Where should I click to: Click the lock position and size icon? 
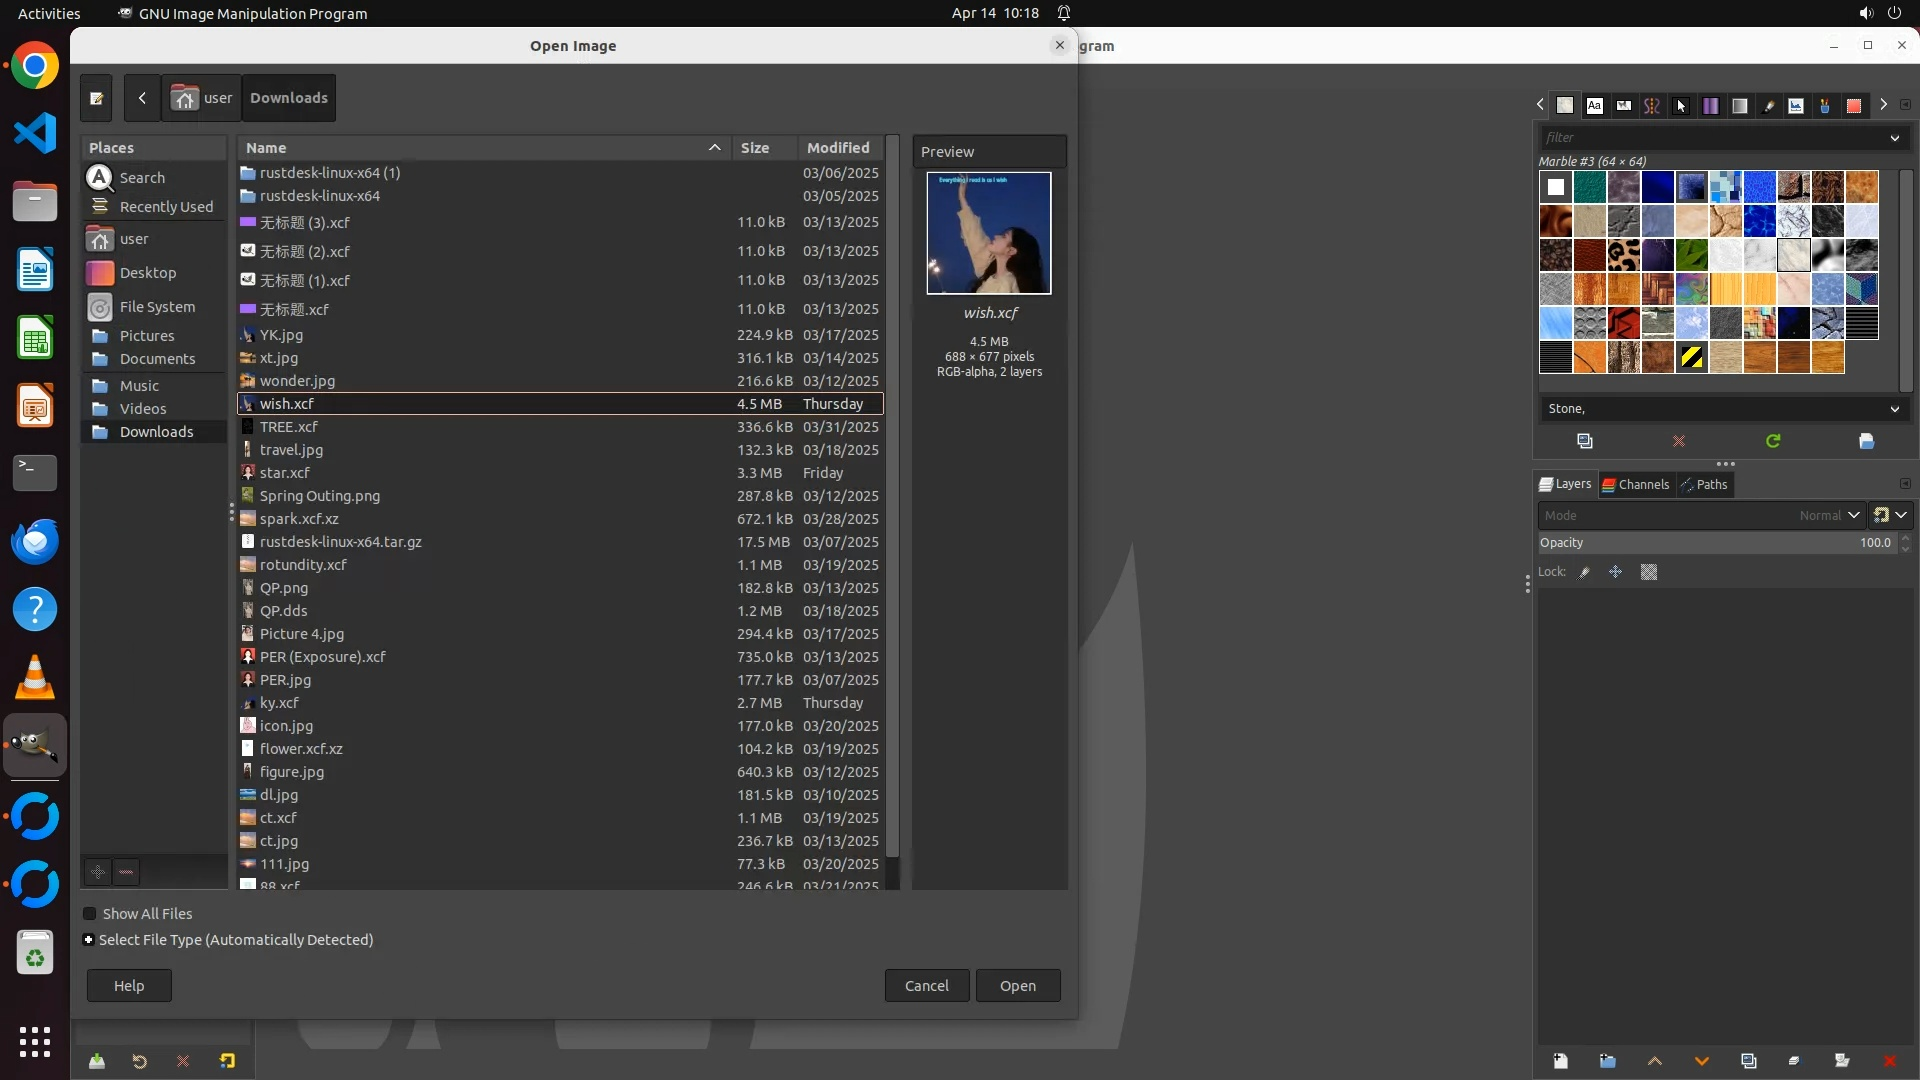click(1615, 572)
